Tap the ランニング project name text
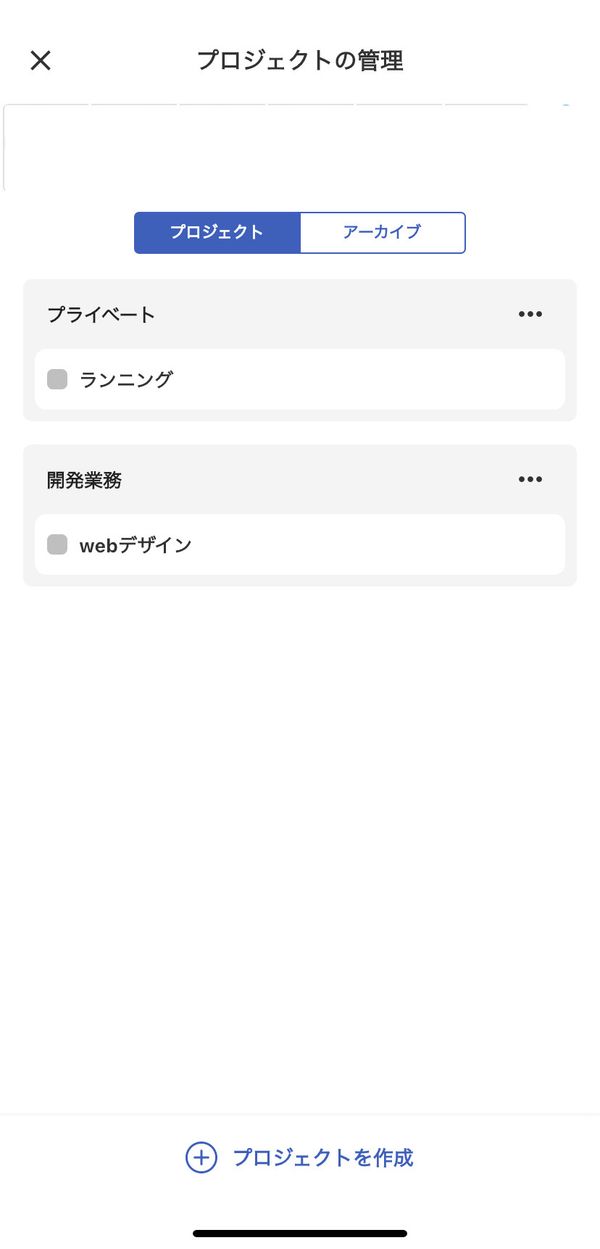The width and height of the screenshot is (600, 1249). [126, 379]
